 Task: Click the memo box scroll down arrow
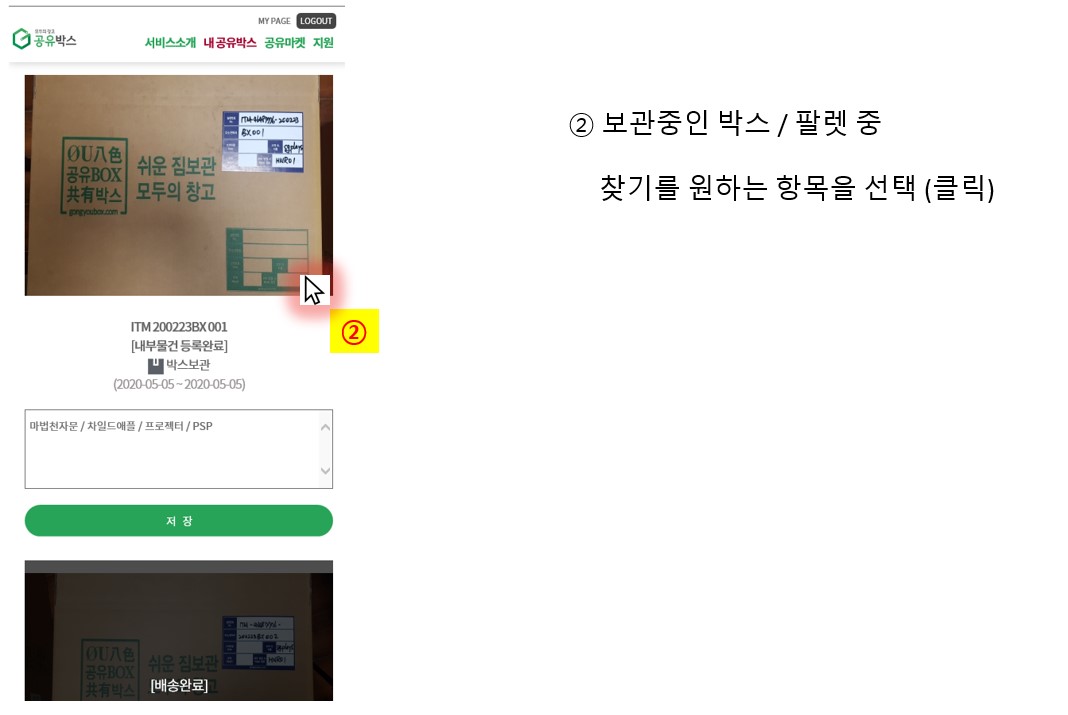tap(326, 471)
